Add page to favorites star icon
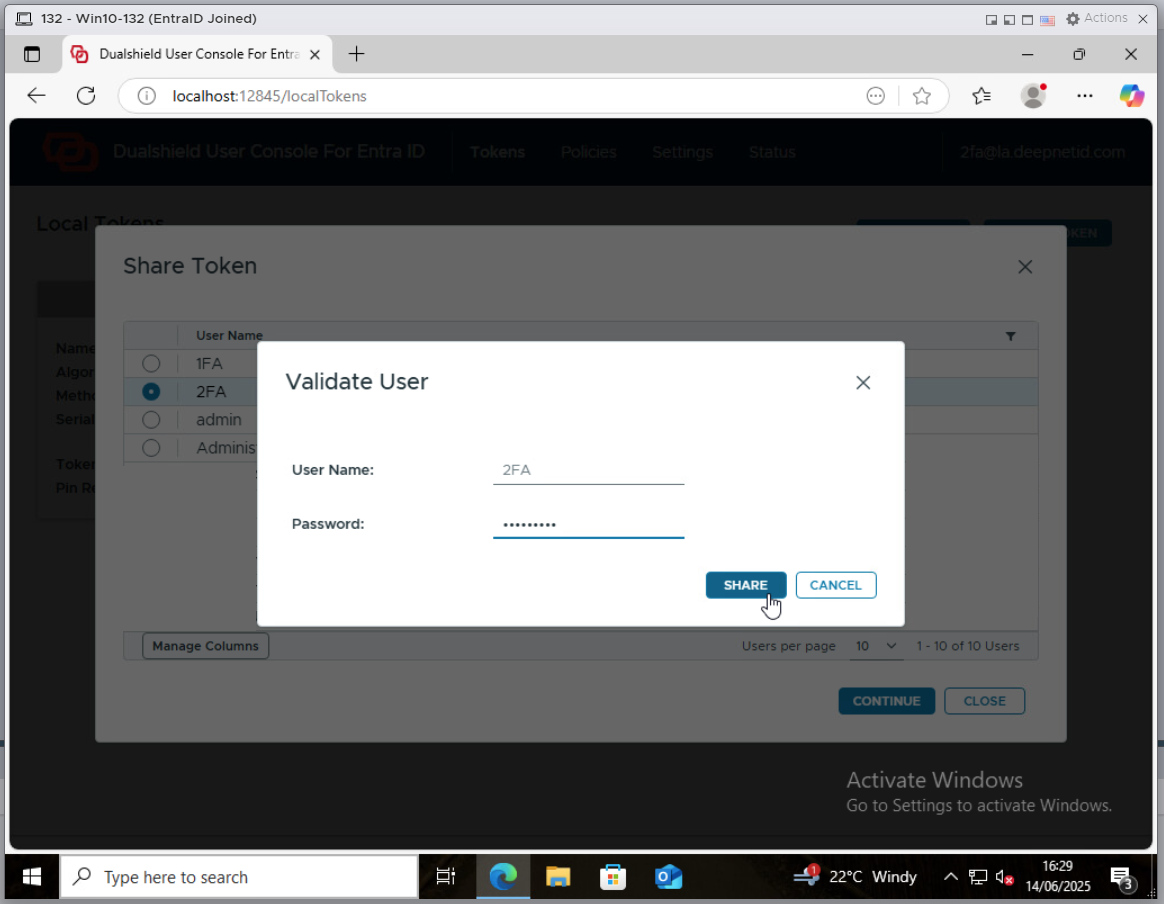Image resolution: width=1164 pixels, height=904 pixels. (x=922, y=96)
